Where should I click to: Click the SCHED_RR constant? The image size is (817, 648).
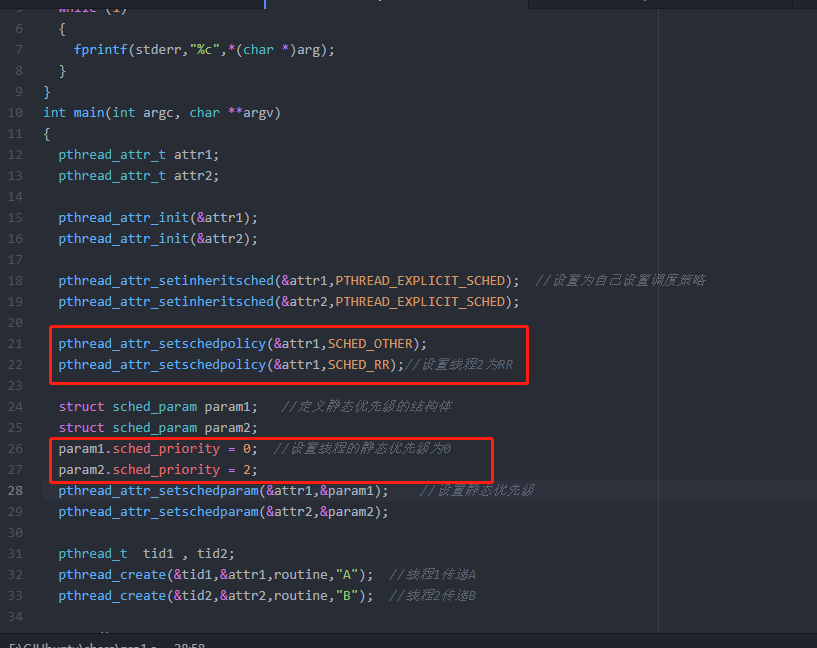click(358, 365)
